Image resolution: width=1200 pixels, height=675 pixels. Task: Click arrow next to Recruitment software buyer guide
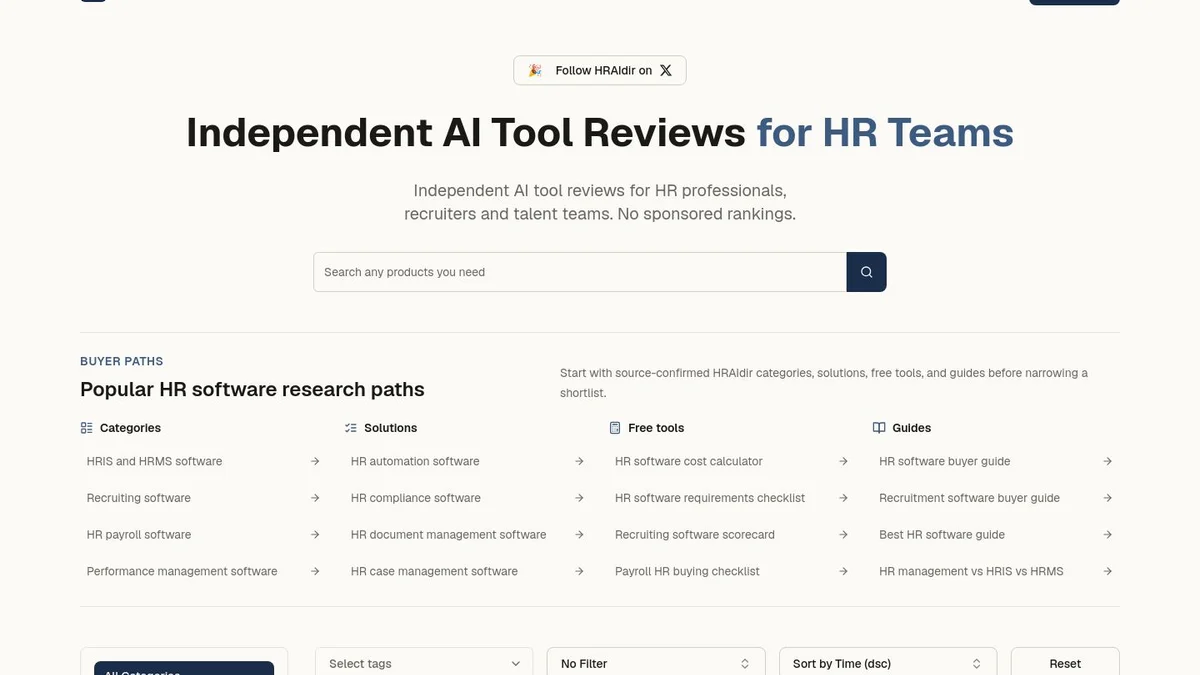click(1107, 498)
